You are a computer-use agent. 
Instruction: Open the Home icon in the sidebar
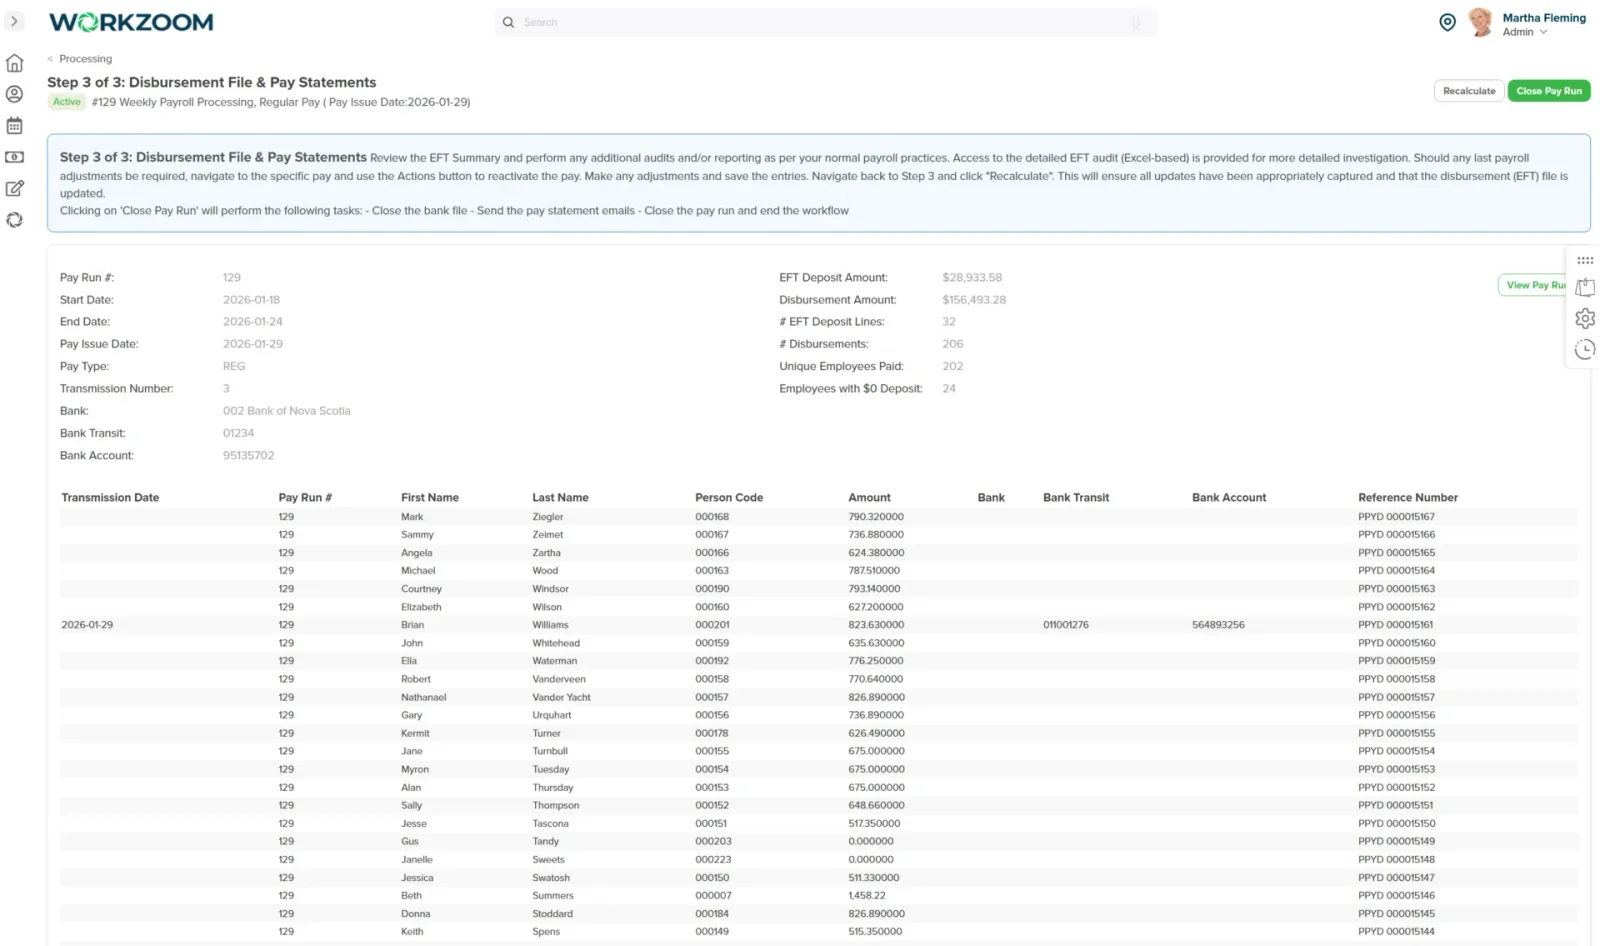click(14, 63)
